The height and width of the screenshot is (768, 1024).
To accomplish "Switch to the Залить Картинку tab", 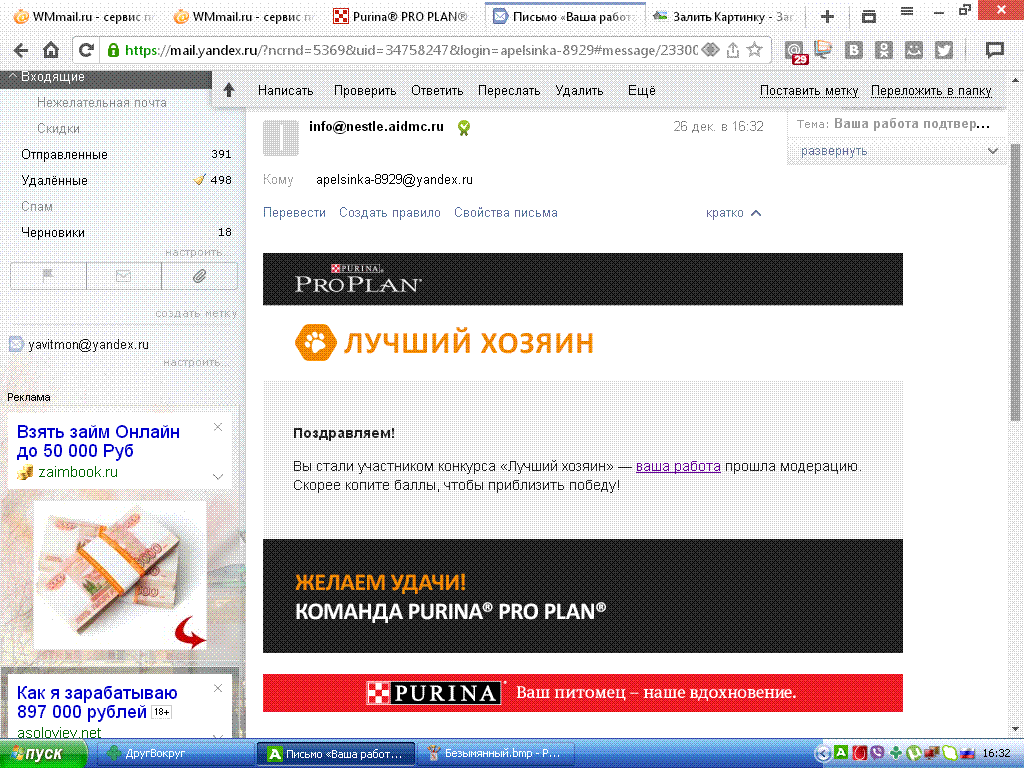I will coord(726,17).
